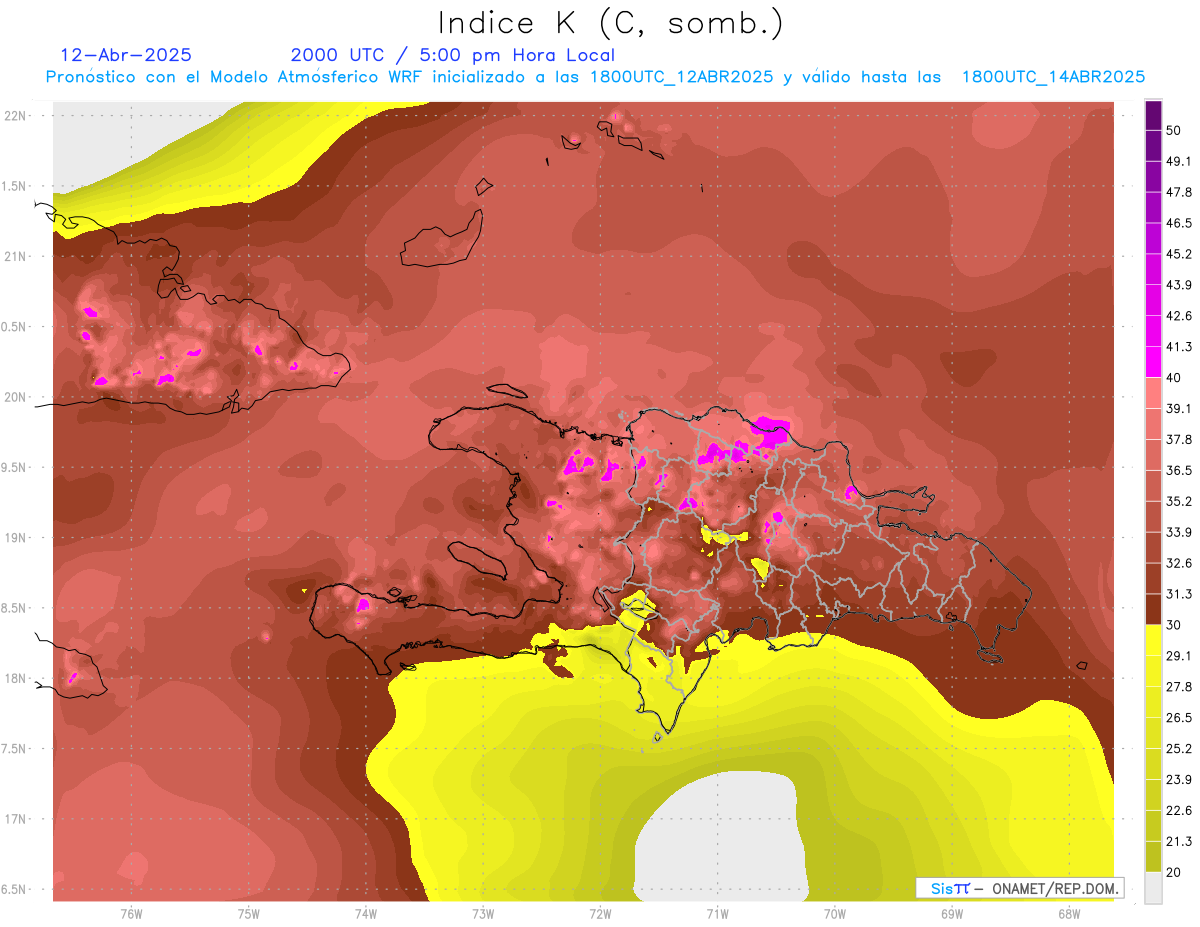Screen dimensions: 1200x927
Task: Click the latitude axis label "21N"
Action: pos(15,256)
